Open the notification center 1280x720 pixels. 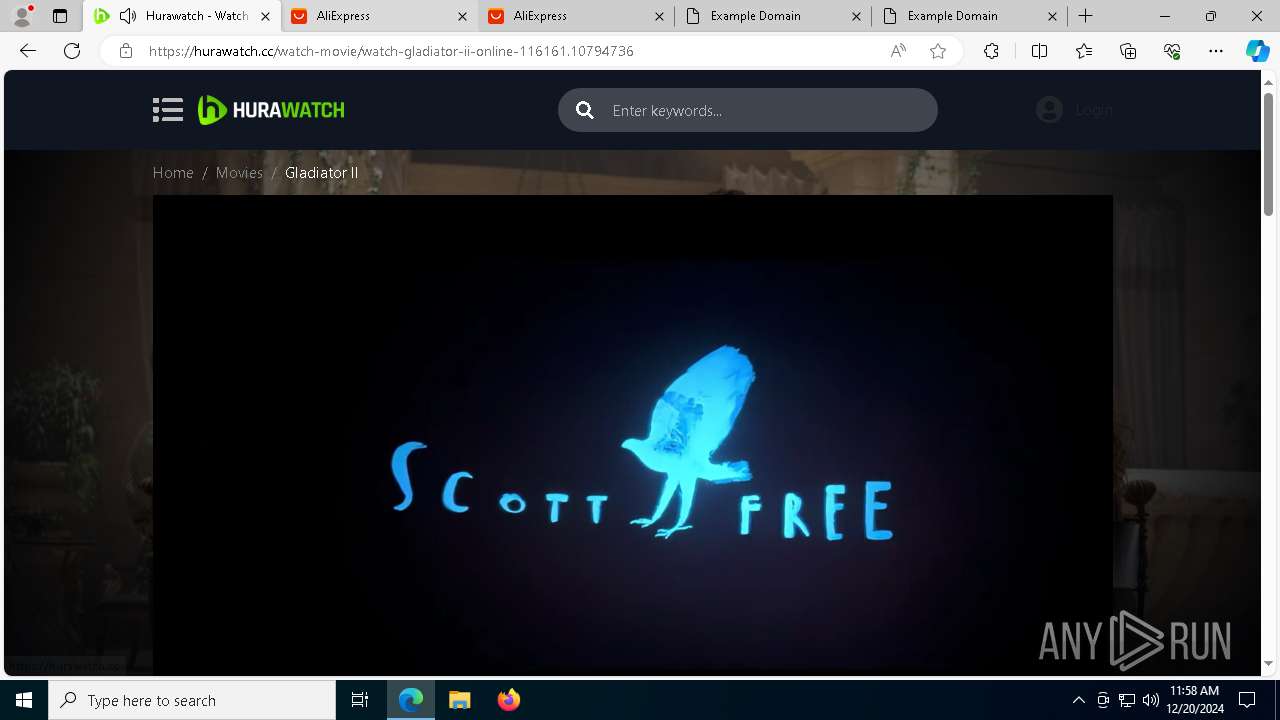[x=1247, y=700]
